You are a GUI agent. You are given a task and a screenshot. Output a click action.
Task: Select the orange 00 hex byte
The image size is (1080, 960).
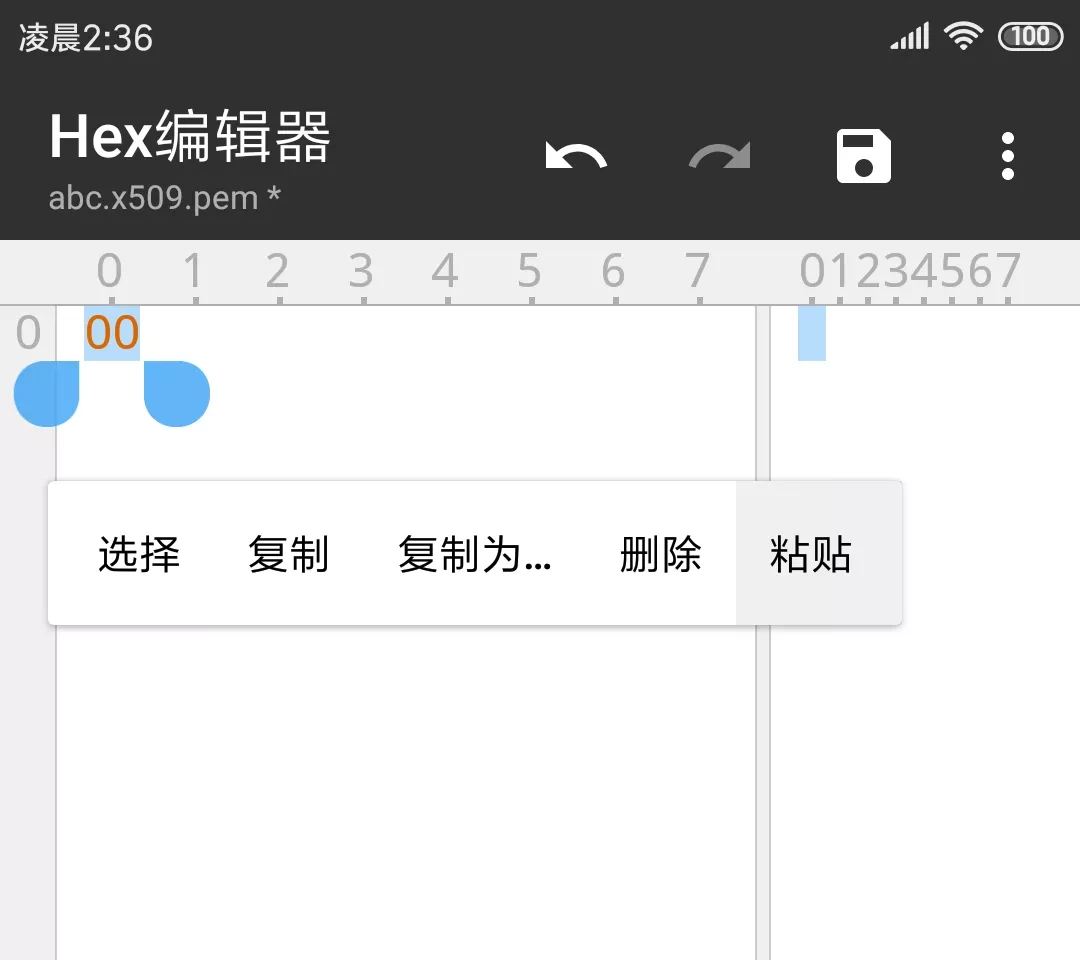coord(112,333)
